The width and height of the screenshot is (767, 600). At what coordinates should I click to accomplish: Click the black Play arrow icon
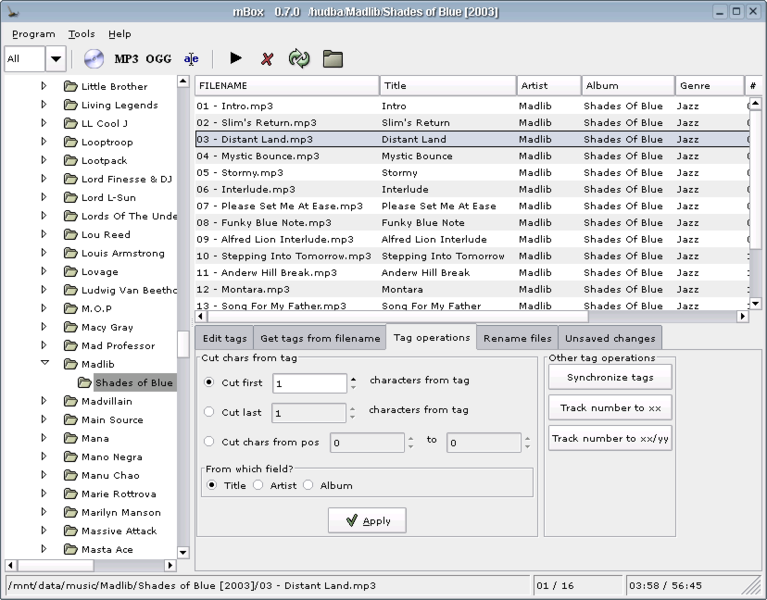coord(236,58)
